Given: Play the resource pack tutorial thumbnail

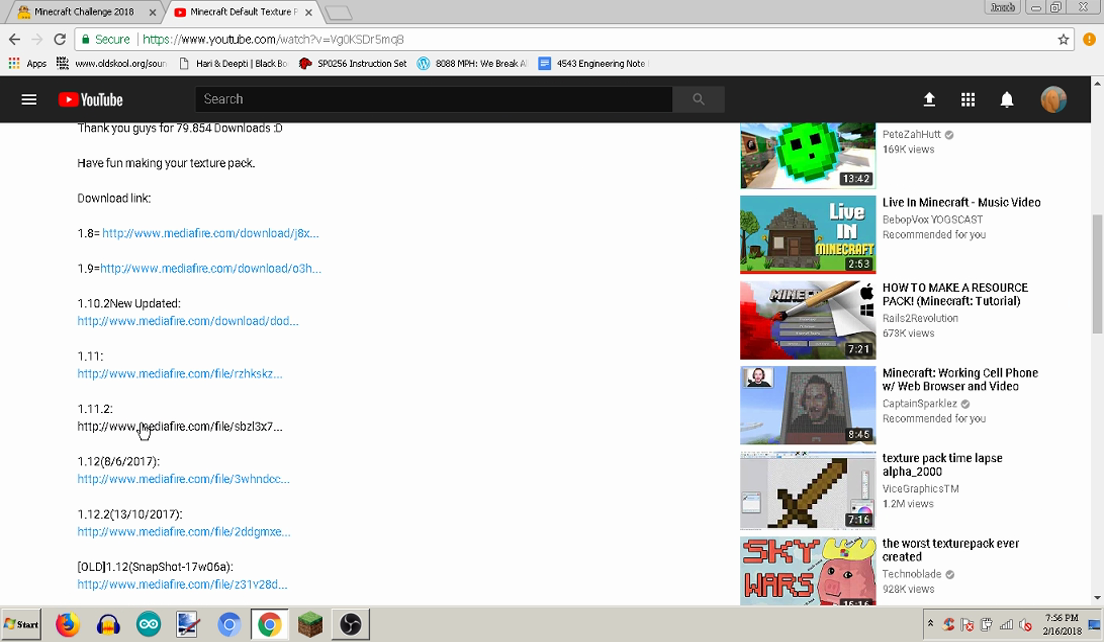Looking at the screenshot, I should coord(808,320).
